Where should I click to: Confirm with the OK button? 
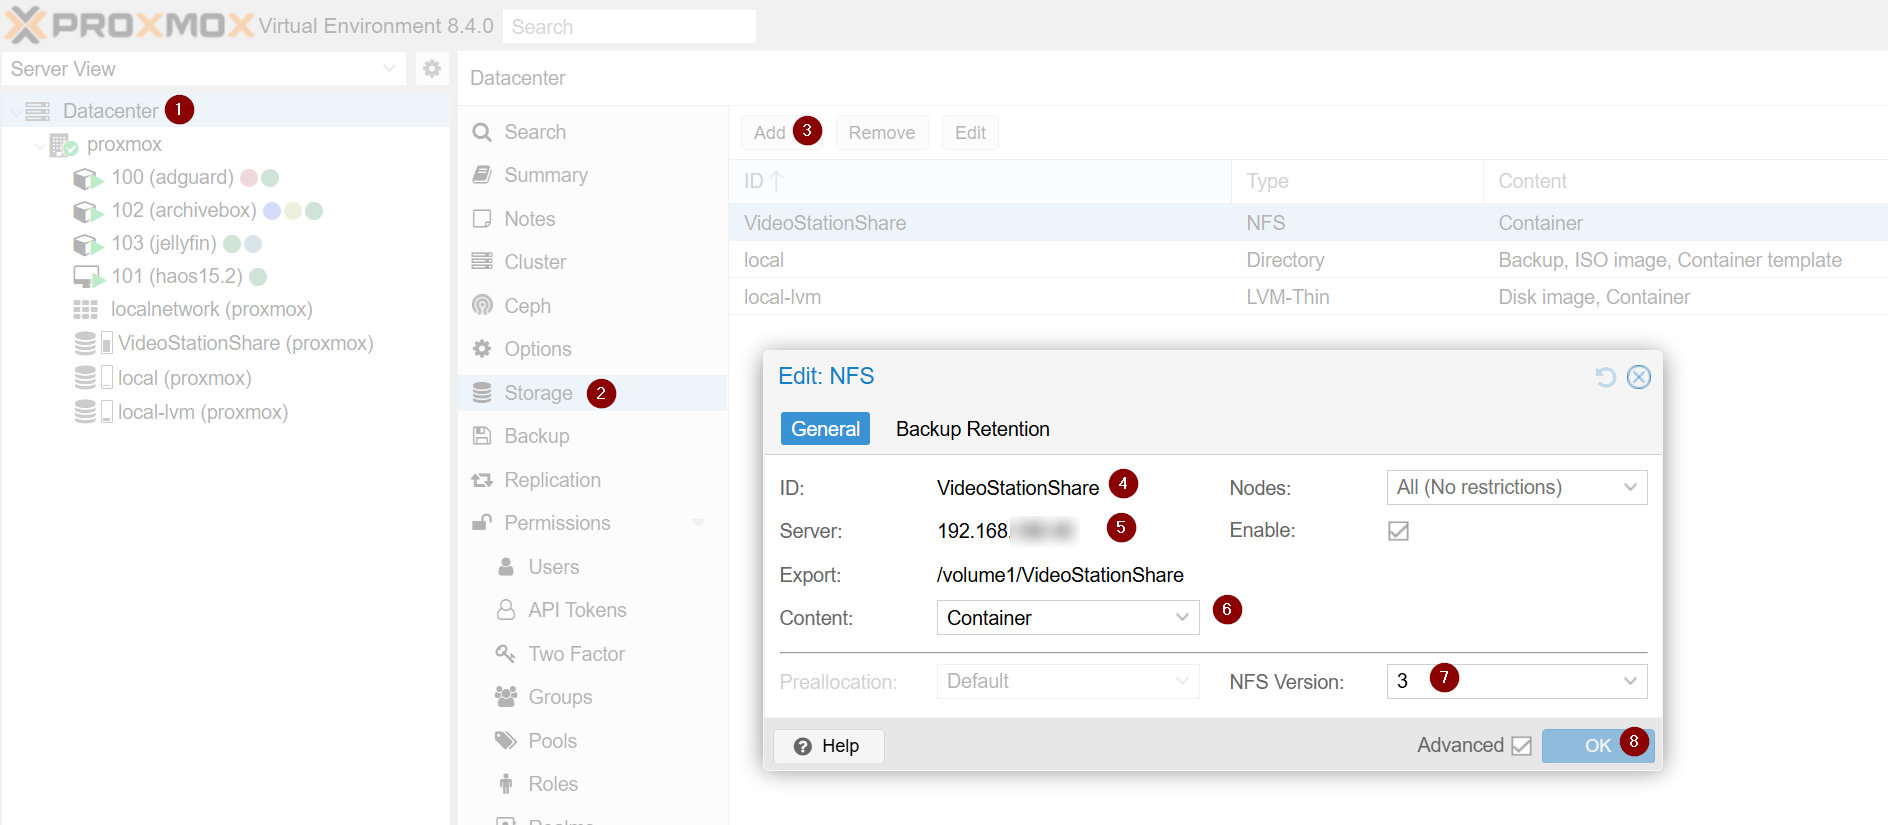coord(1597,746)
